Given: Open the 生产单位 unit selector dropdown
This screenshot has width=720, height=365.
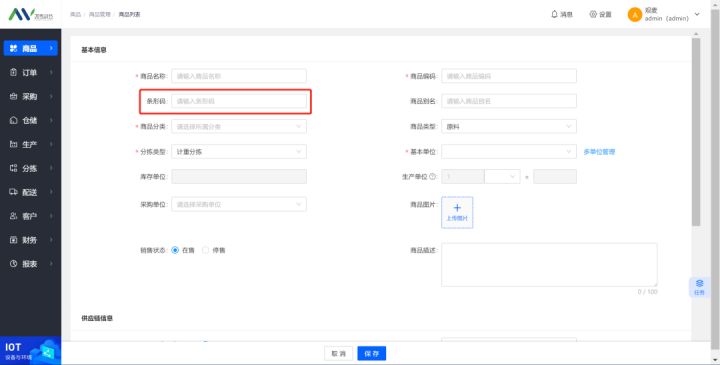Looking at the screenshot, I should [x=502, y=176].
